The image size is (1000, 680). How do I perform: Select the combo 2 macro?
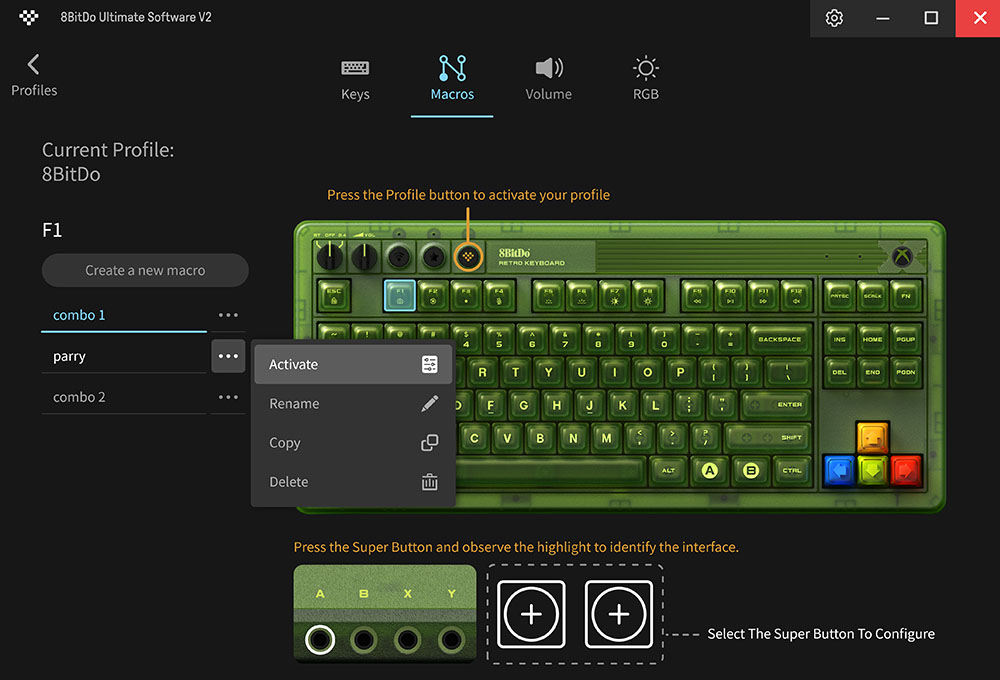pyautogui.click(x=124, y=397)
